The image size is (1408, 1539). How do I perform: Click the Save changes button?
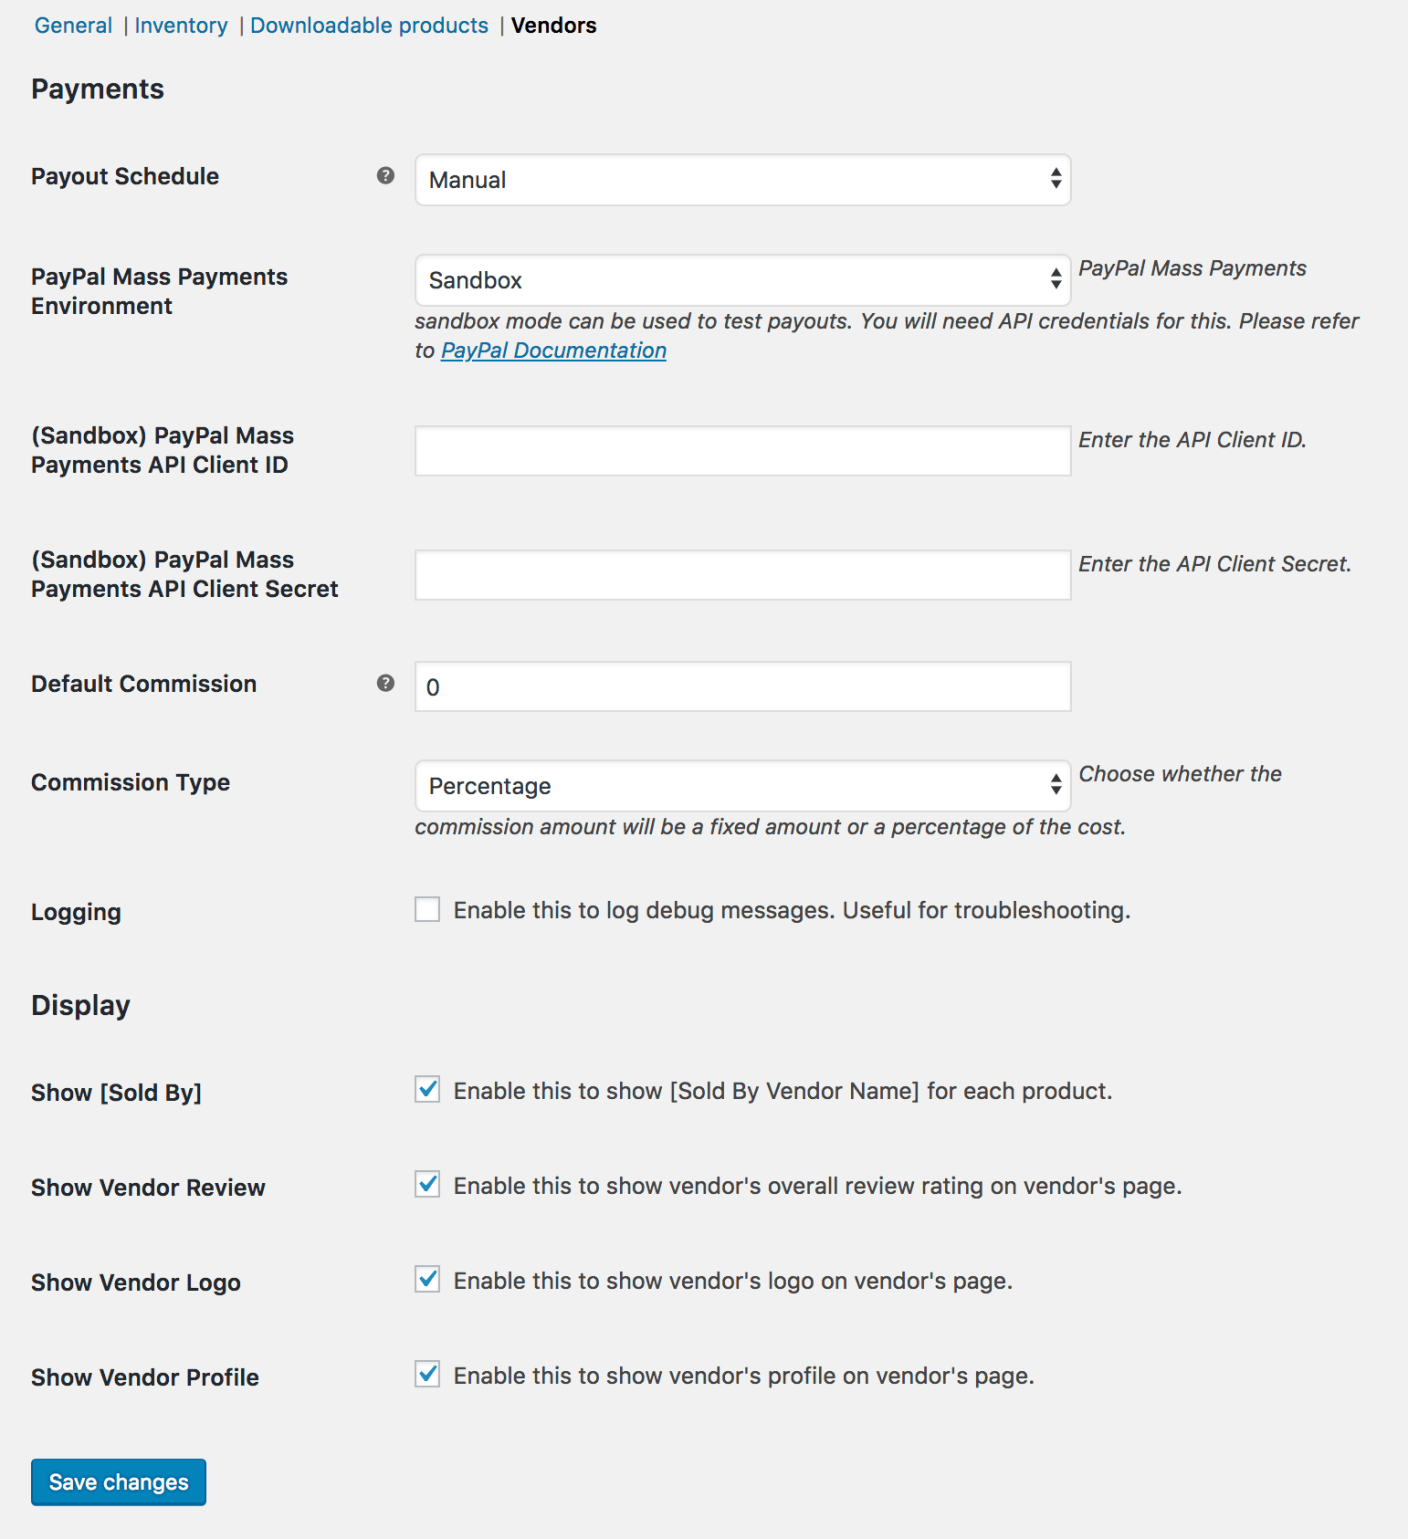pos(118,1482)
